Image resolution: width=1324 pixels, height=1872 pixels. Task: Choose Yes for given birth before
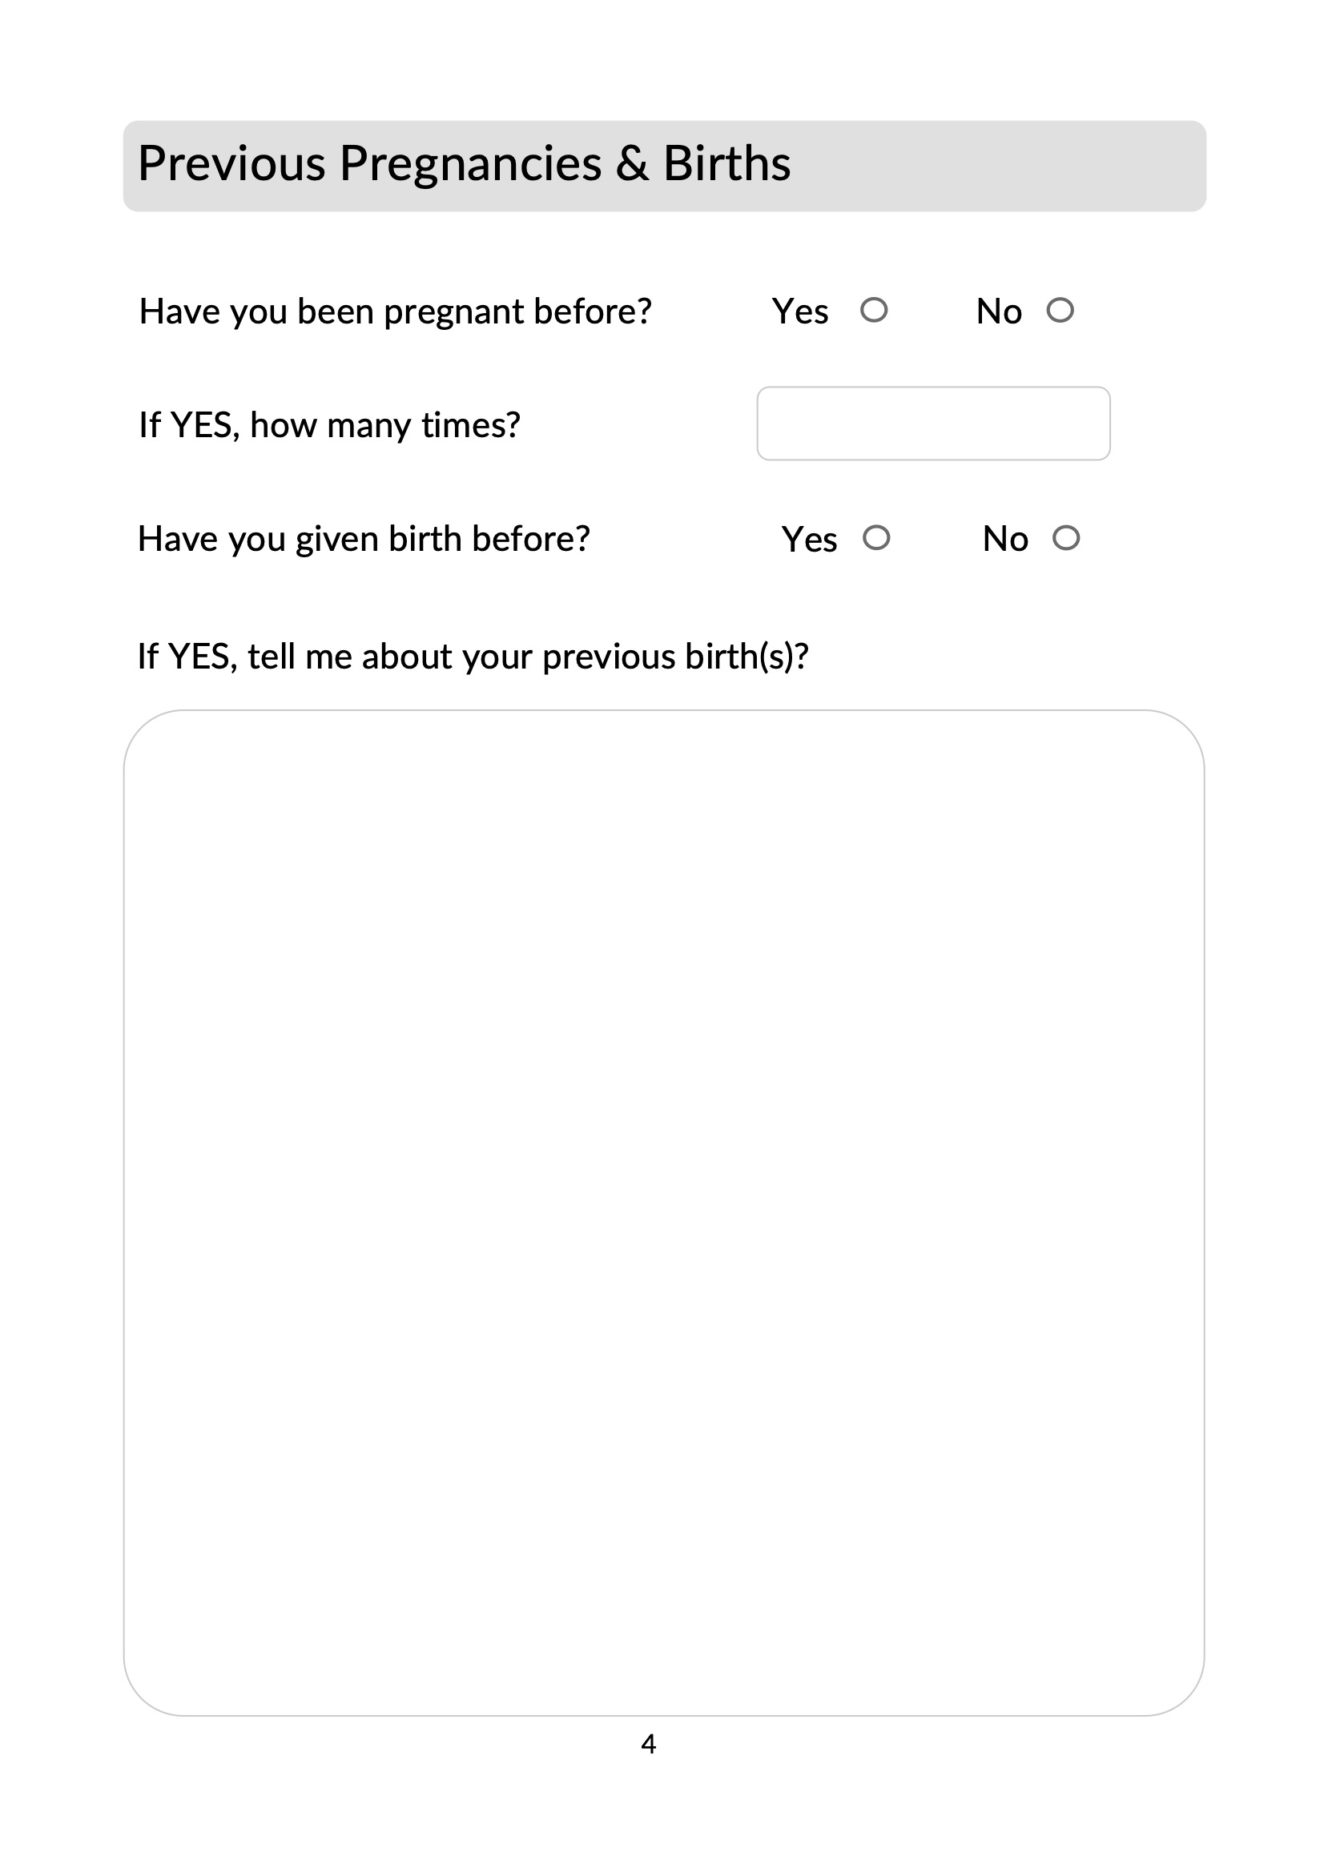(x=876, y=538)
